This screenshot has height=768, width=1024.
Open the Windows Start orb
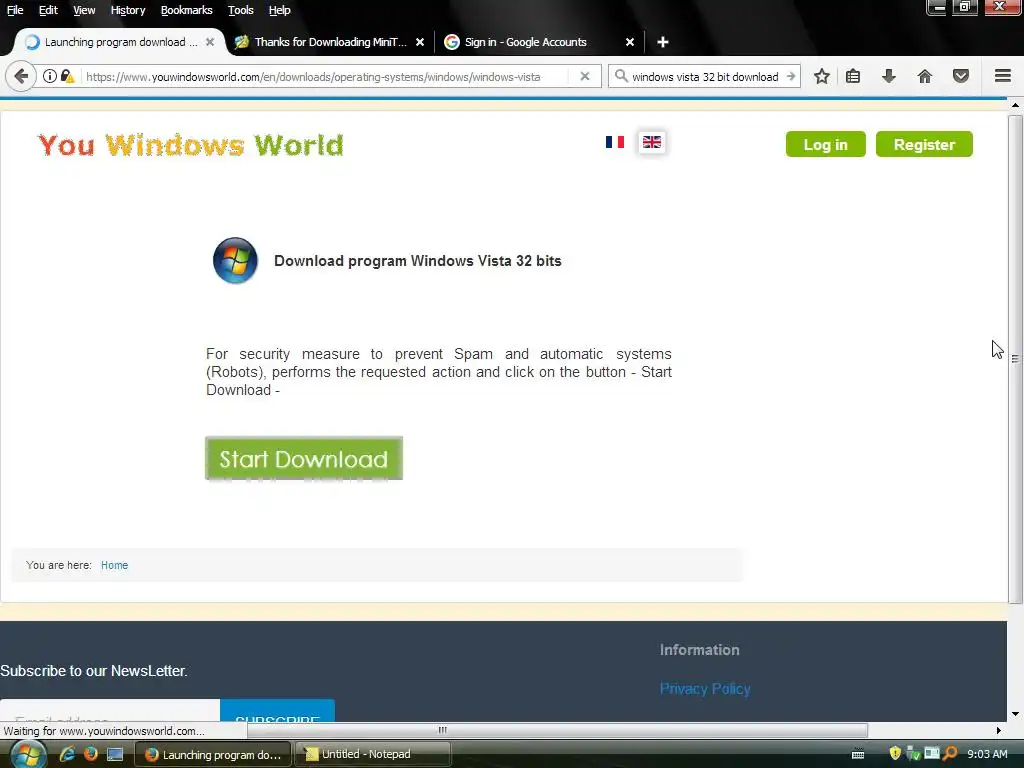tap(27, 754)
